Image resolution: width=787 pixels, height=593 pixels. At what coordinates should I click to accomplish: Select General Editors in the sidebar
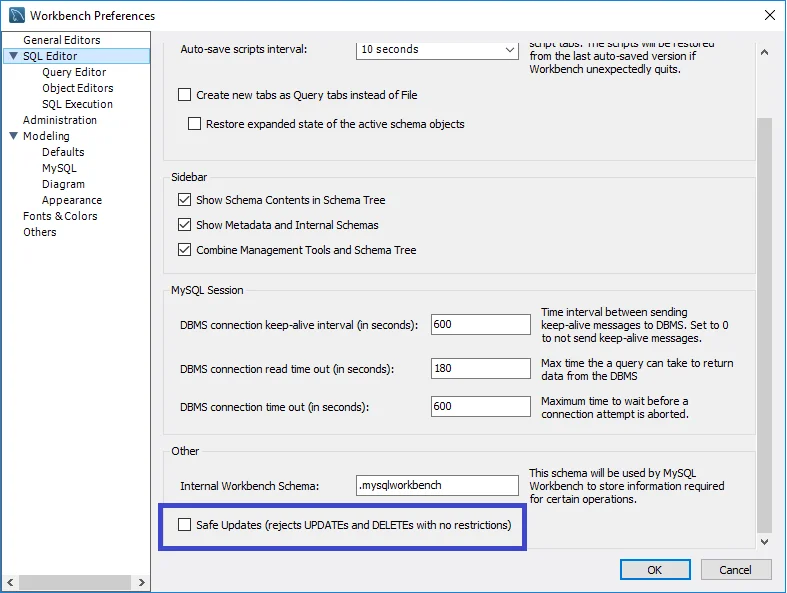tap(62, 40)
